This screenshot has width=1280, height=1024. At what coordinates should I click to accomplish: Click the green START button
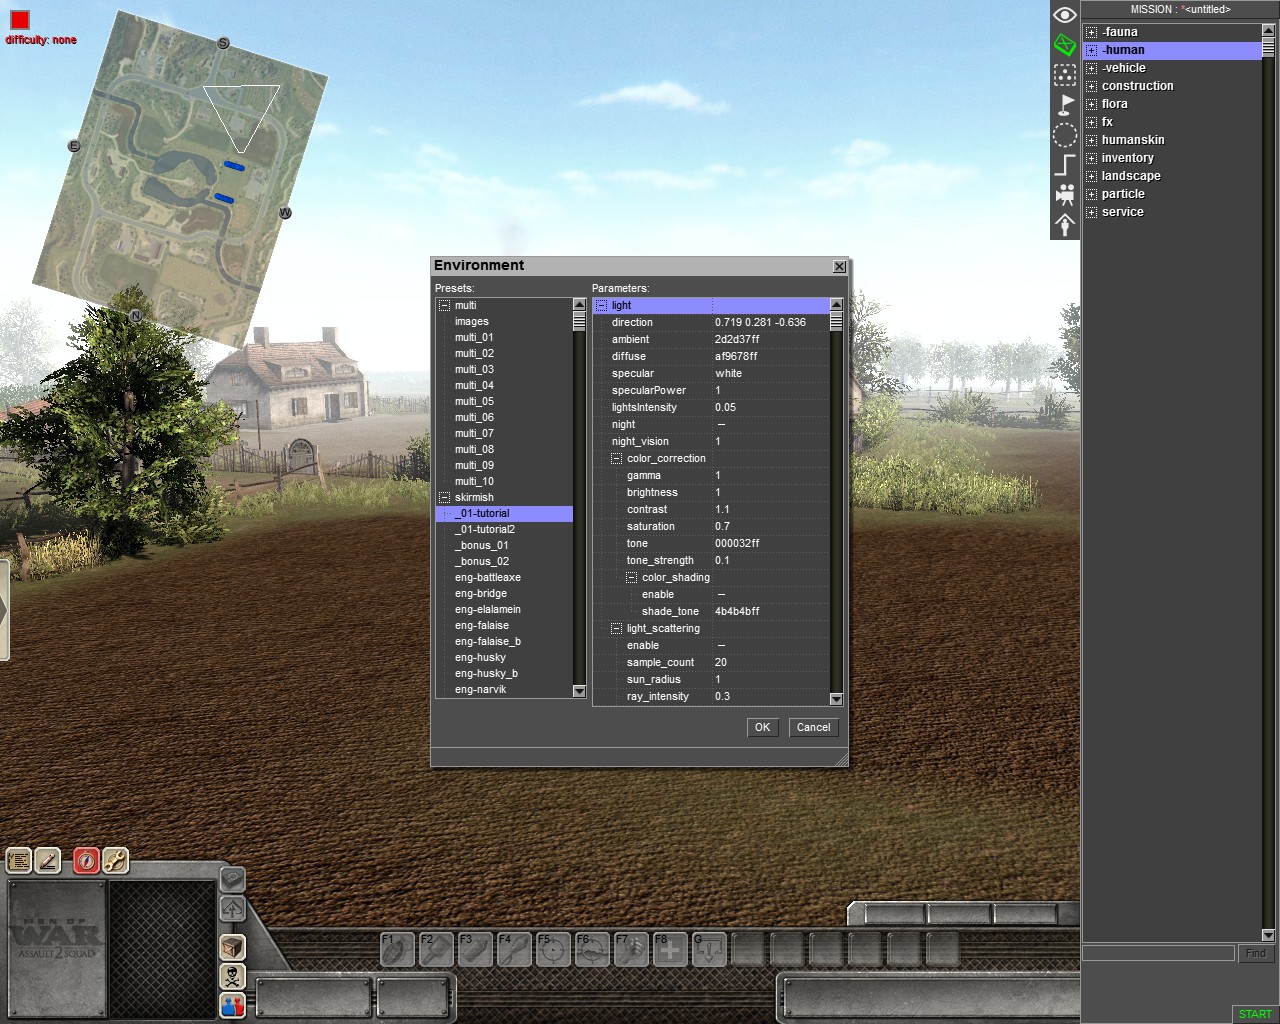click(x=1254, y=1014)
